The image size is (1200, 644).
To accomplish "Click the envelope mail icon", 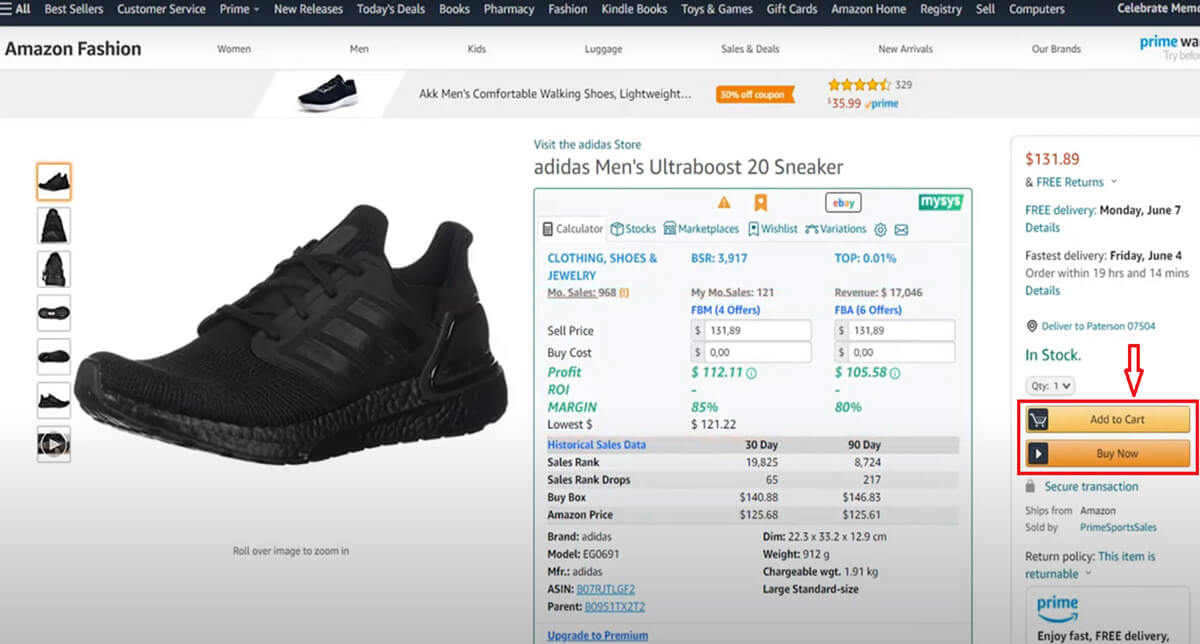I will click(x=901, y=230).
